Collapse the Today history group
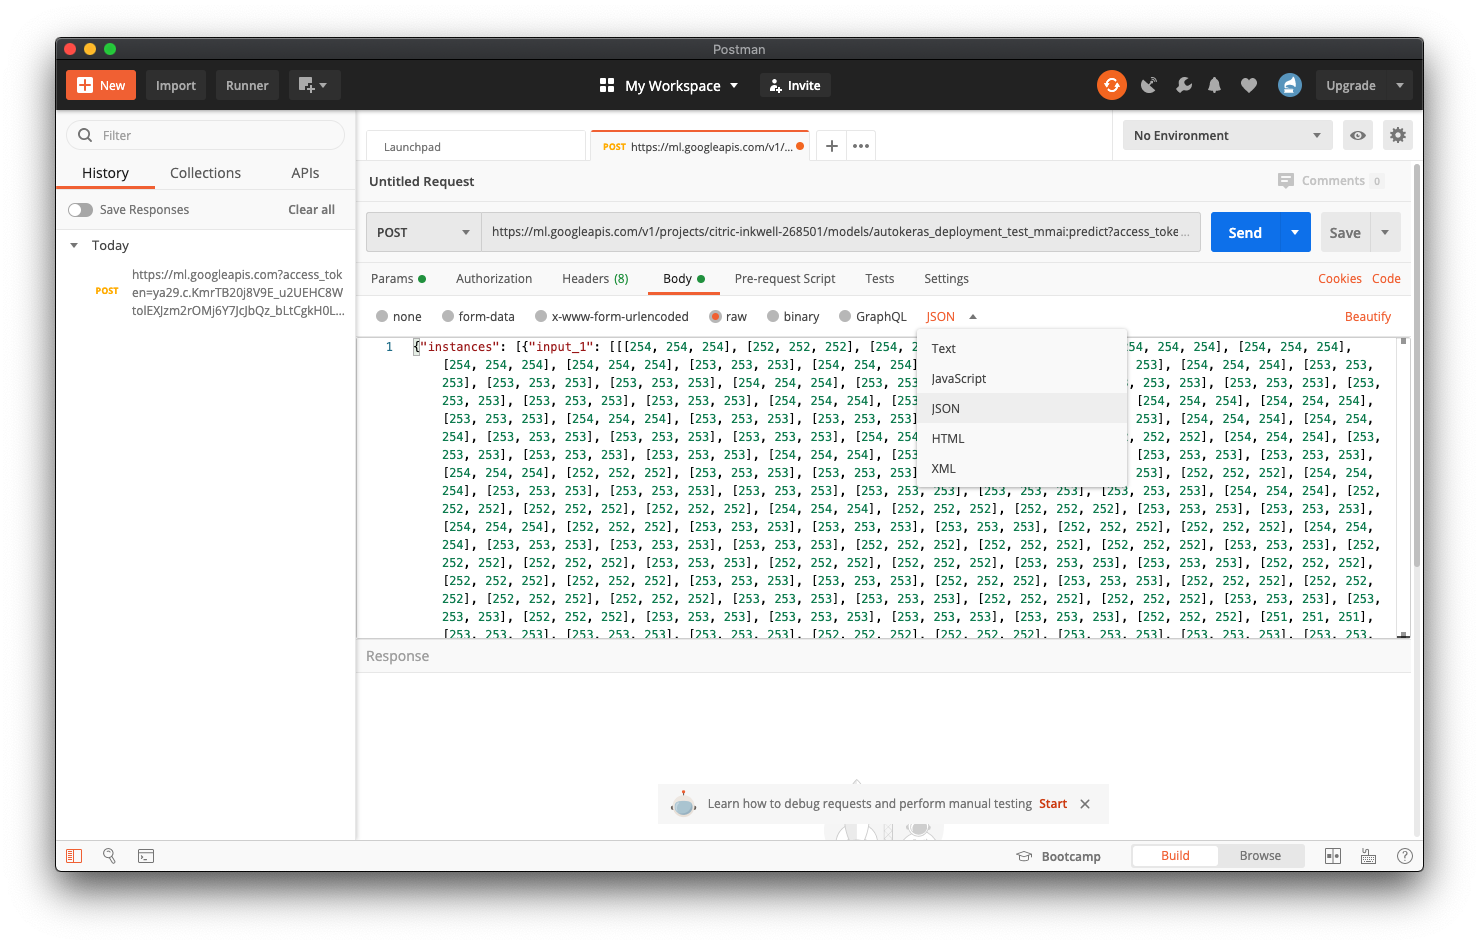 pos(74,245)
